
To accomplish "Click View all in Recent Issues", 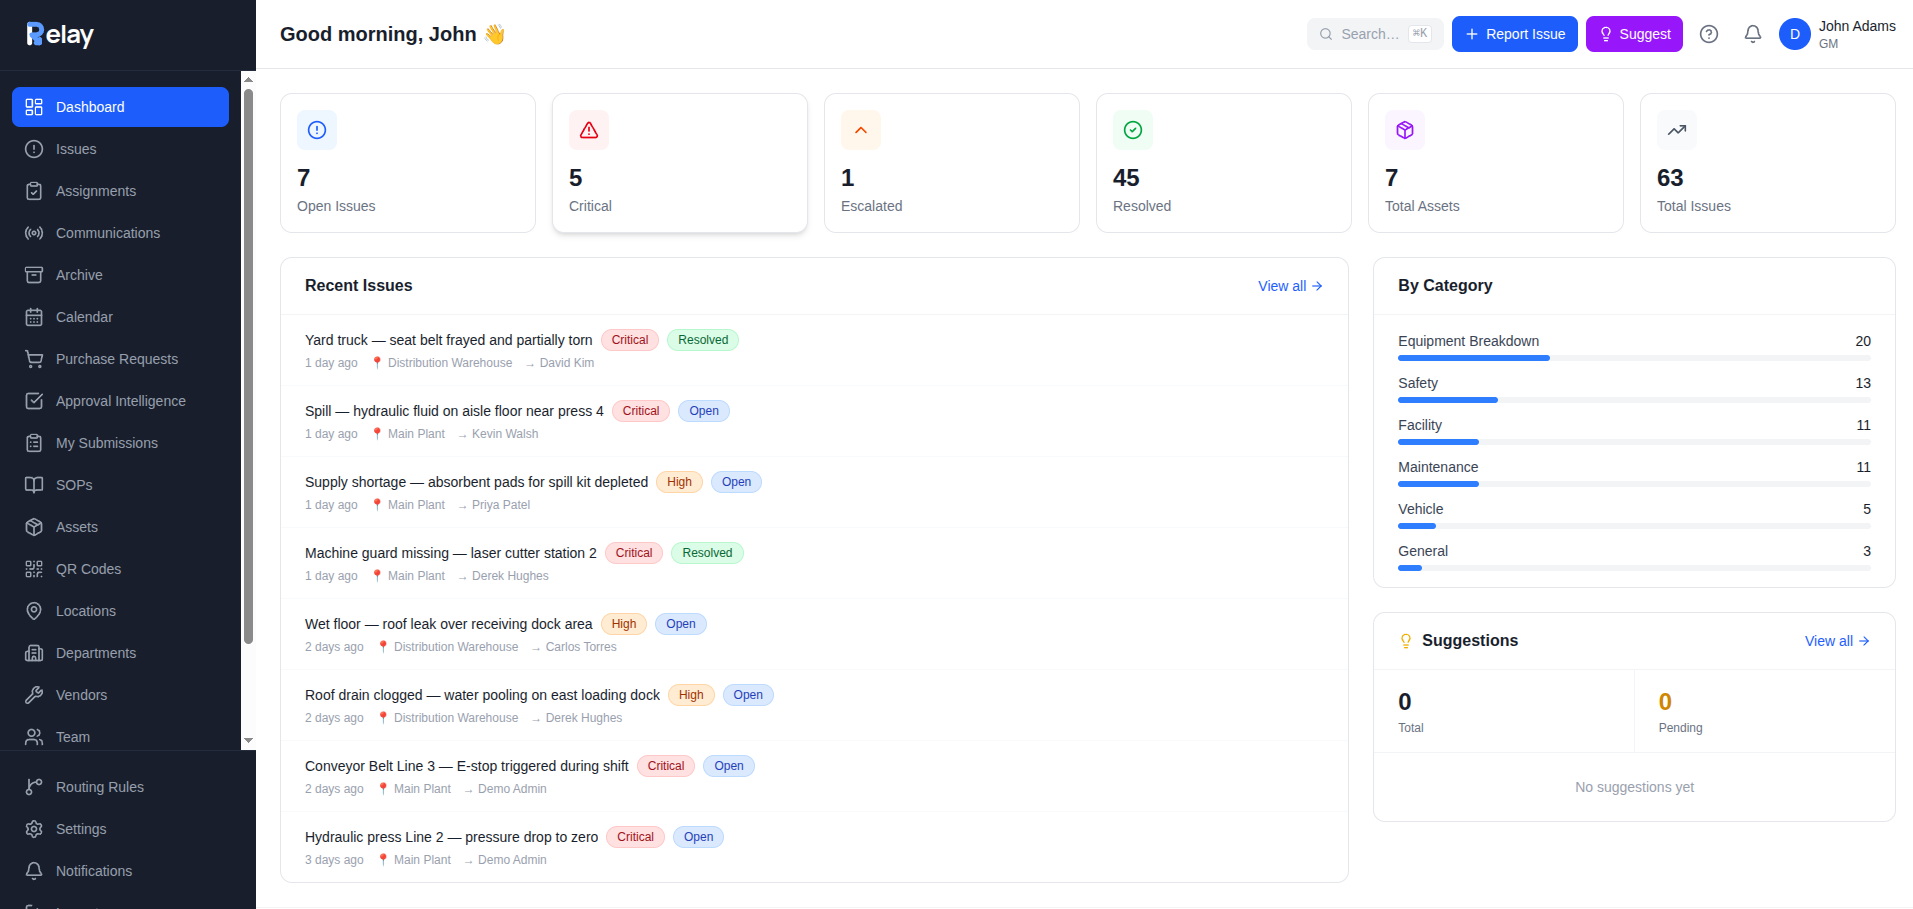I will point(1290,286).
